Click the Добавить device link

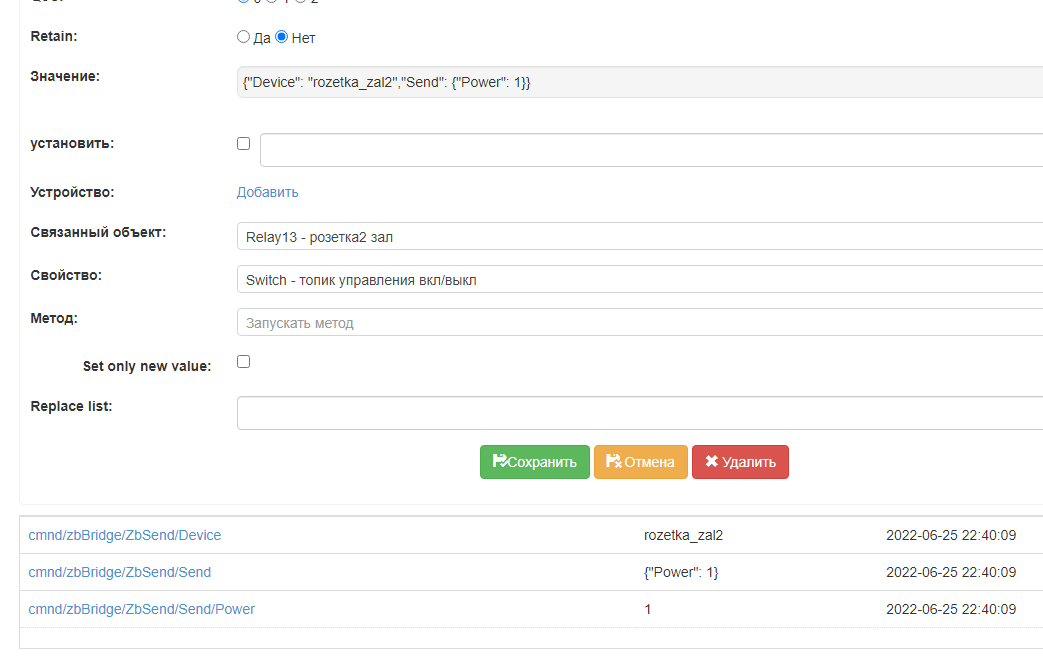click(267, 192)
